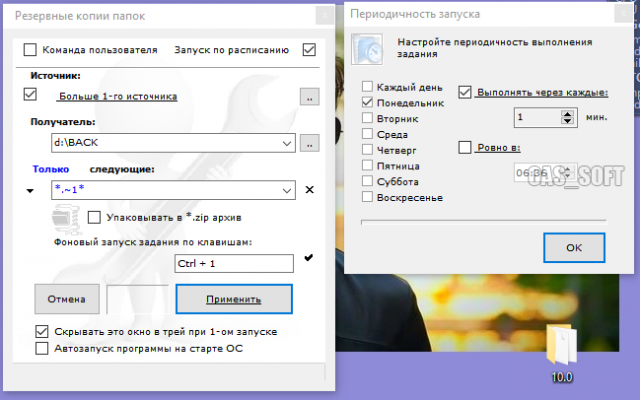Click the следующие: label

(x=122, y=169)
